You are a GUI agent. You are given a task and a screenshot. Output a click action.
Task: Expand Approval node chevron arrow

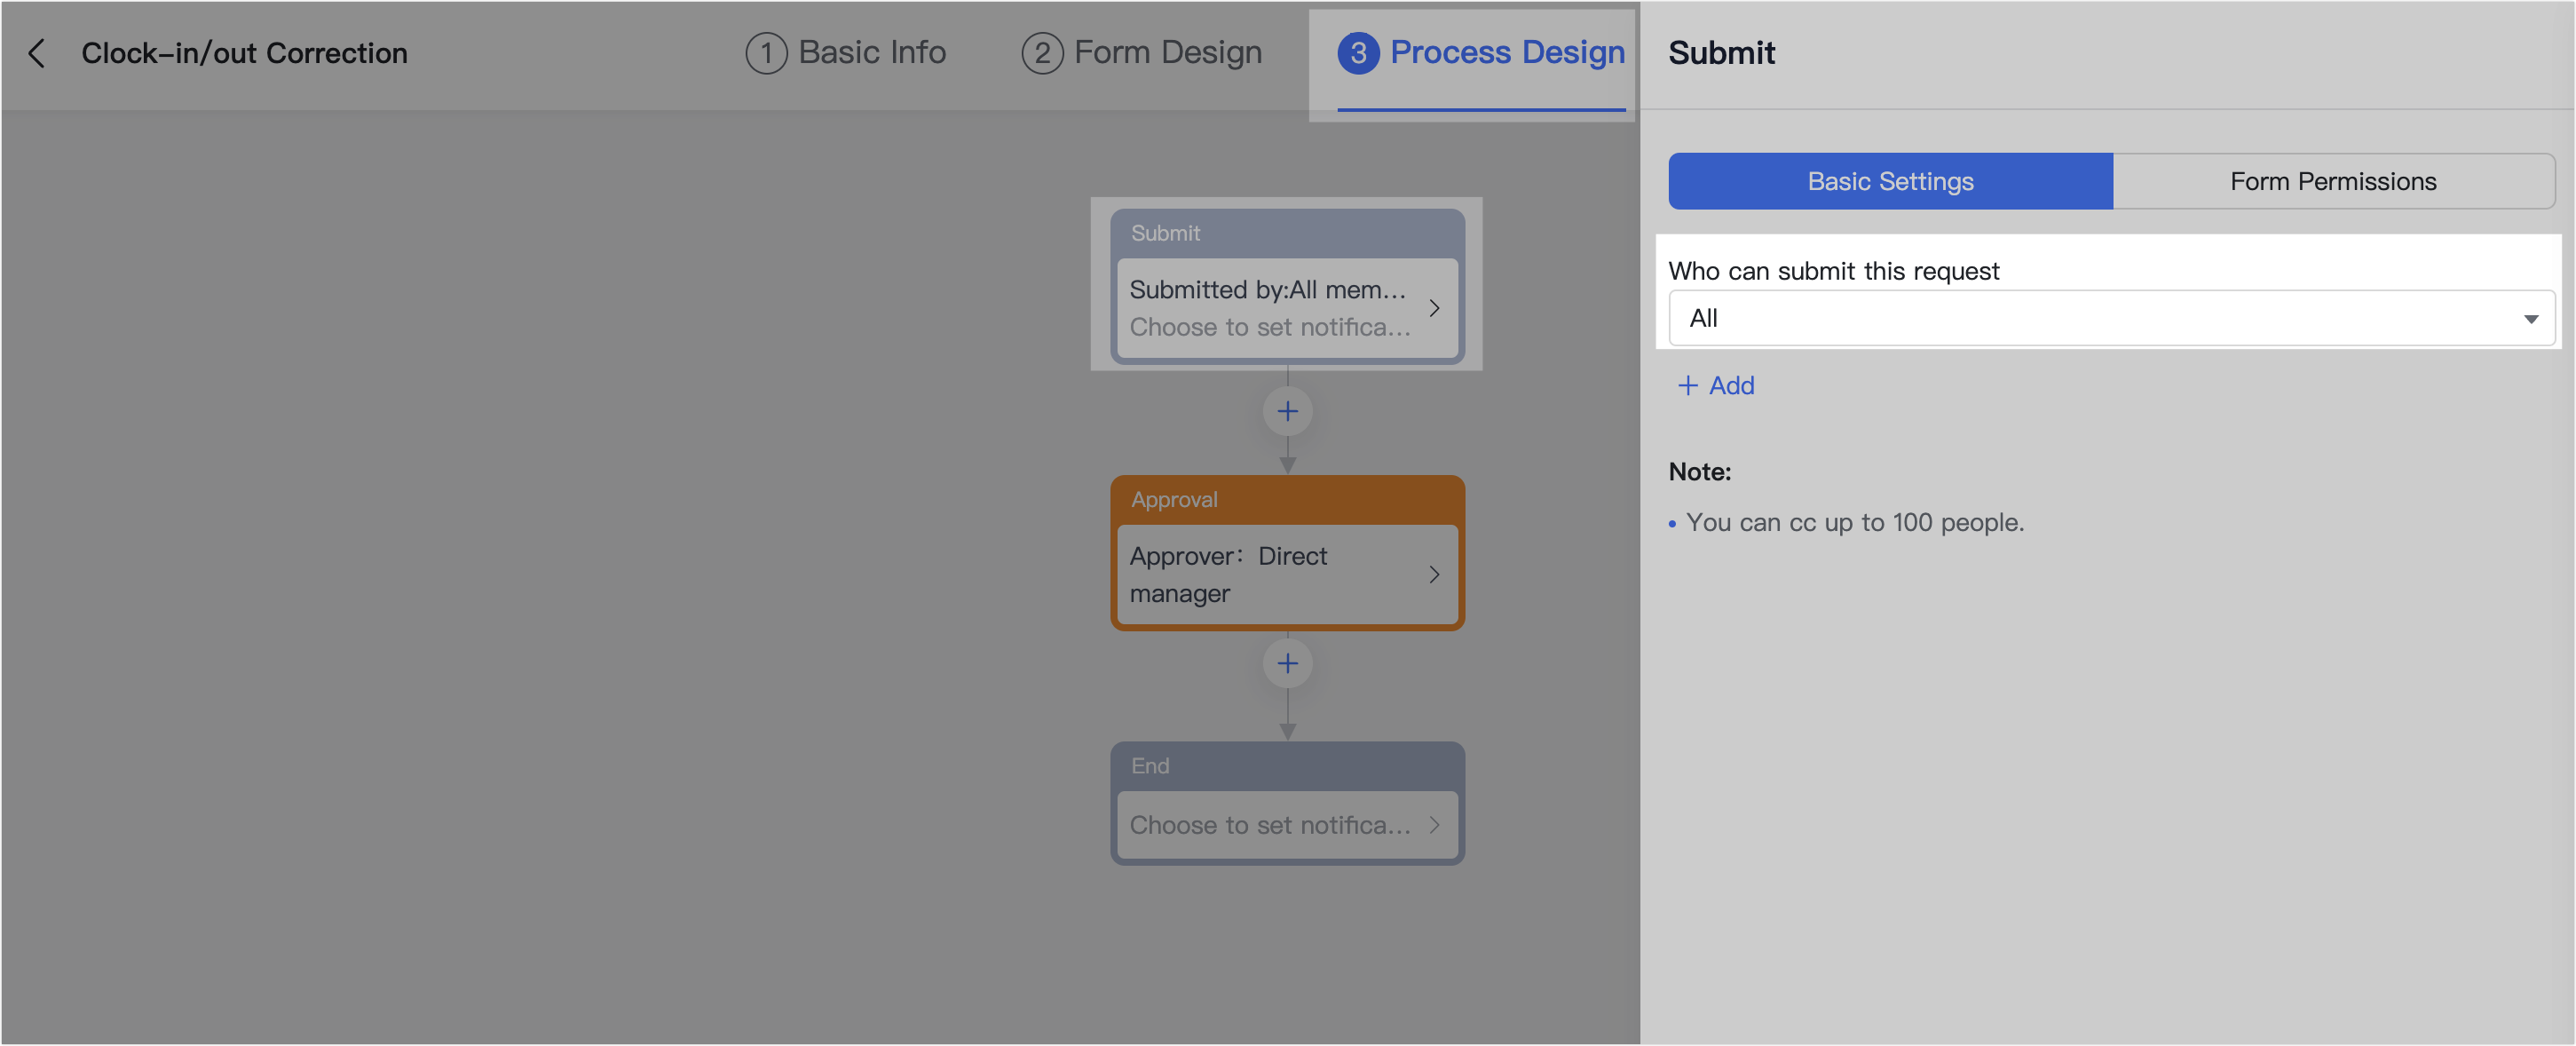(x=1434, y=574)
